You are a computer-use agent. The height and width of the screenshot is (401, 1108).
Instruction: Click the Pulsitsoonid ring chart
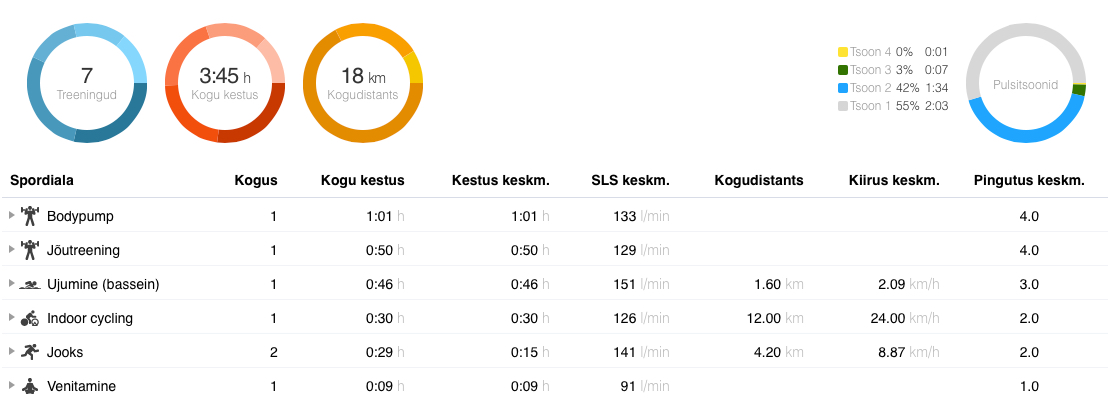point(1026,82)
